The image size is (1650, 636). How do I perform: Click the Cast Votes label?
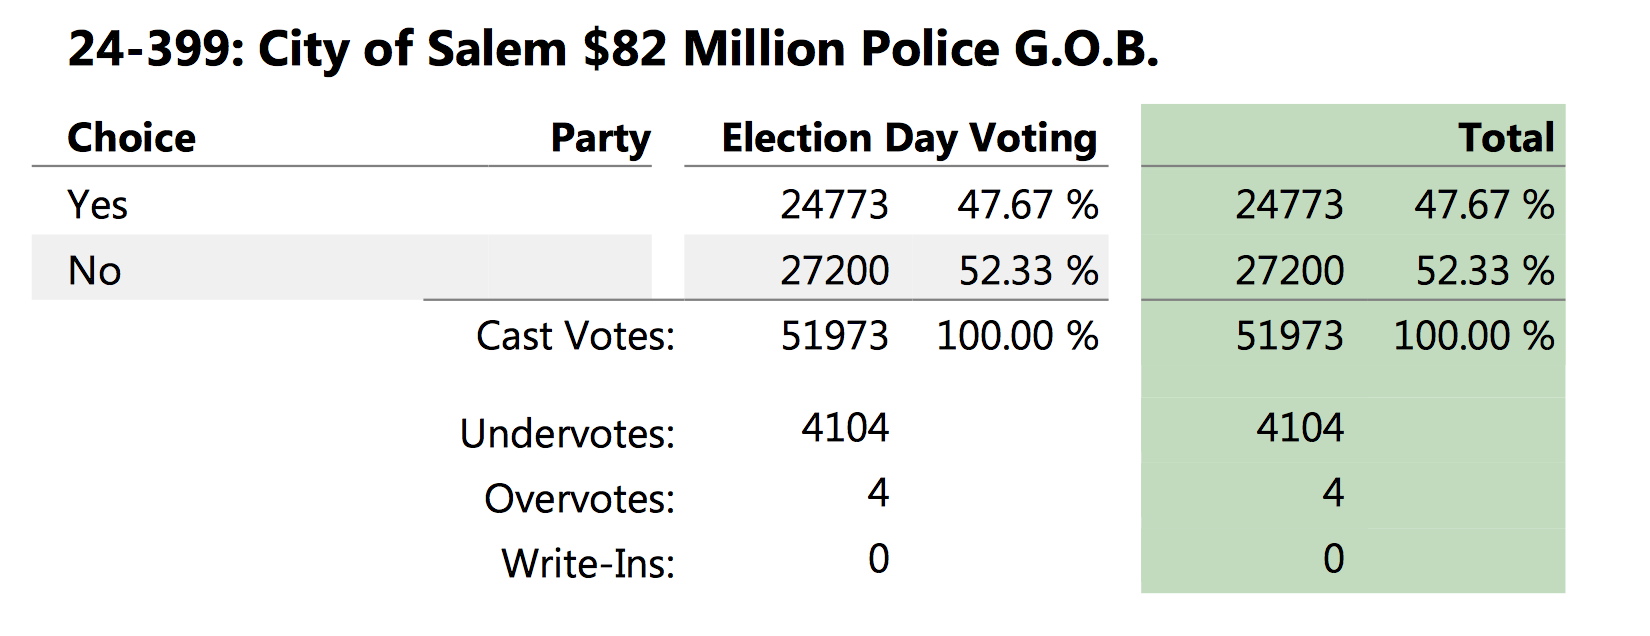click(575, 336)
